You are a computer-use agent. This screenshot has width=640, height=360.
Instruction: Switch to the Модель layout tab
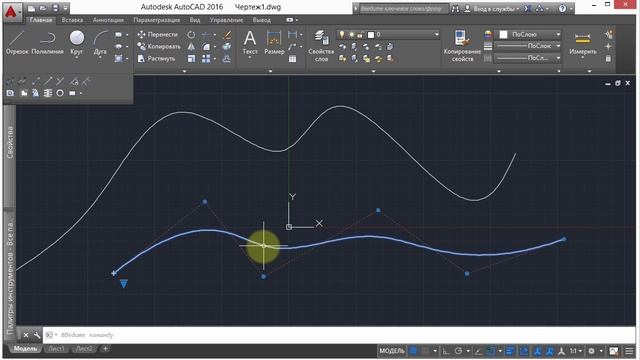click(x=25, y=349)
